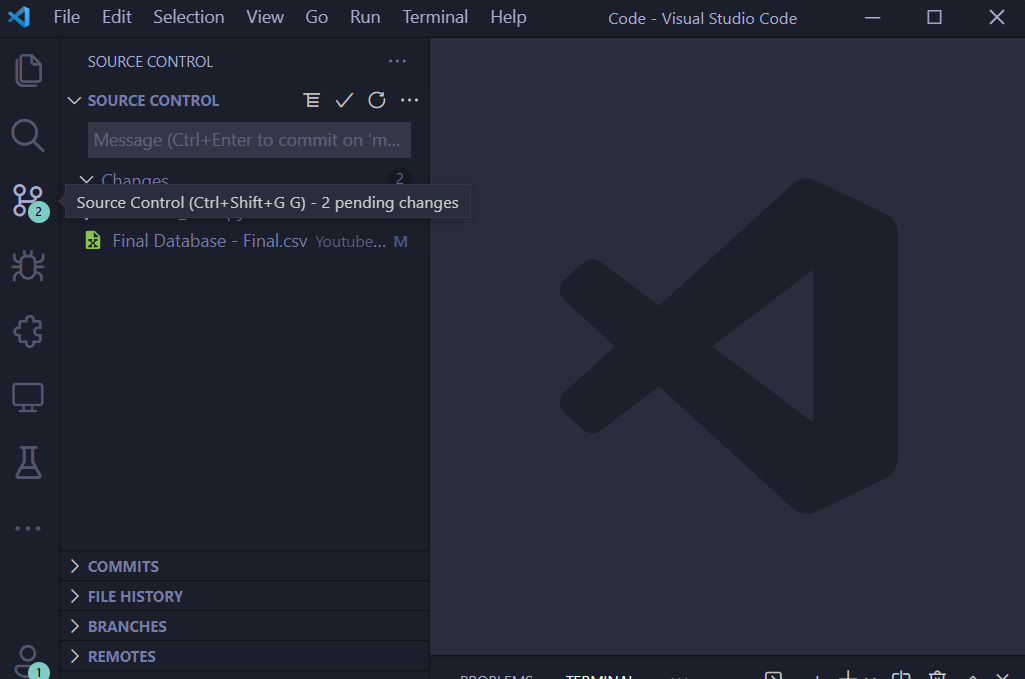Expand the BRANCHES section
The height and width of the screenshot is (679, 1025).
tap(245, 626)
